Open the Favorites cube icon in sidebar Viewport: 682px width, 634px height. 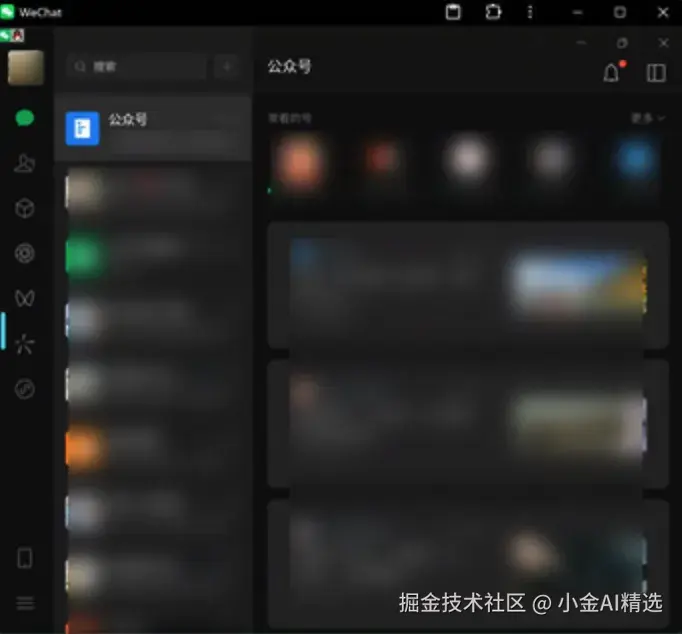click(x=25, y=208)
